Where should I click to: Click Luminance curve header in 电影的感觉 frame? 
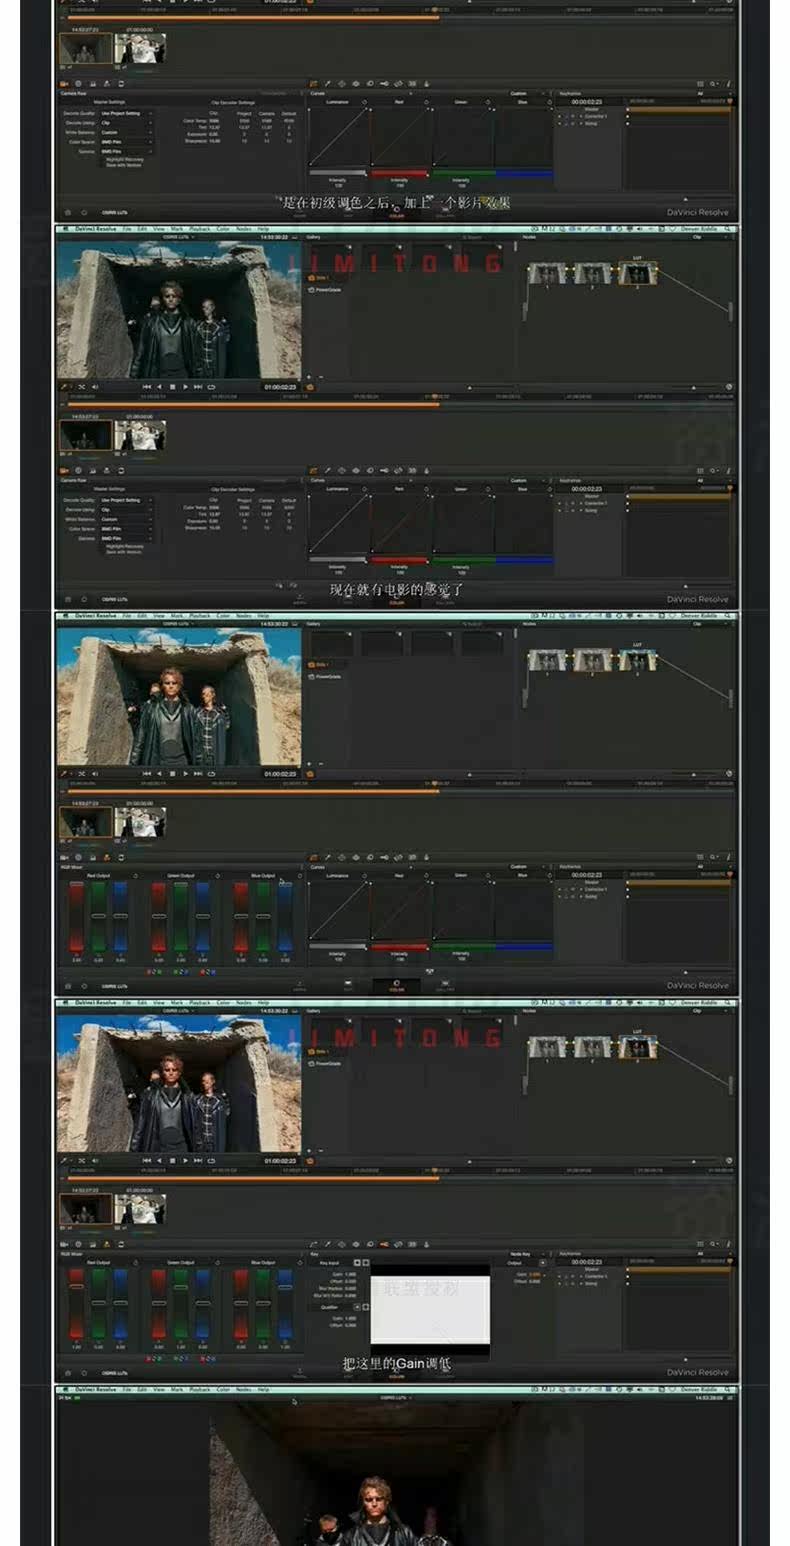pyautogui.click(x=337, y=489)
